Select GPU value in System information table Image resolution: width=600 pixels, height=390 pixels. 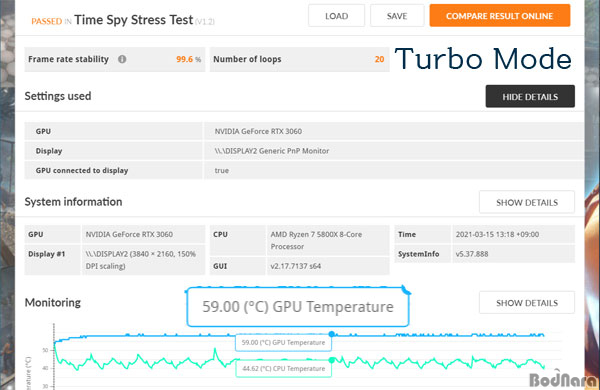[x=129, y=234]
